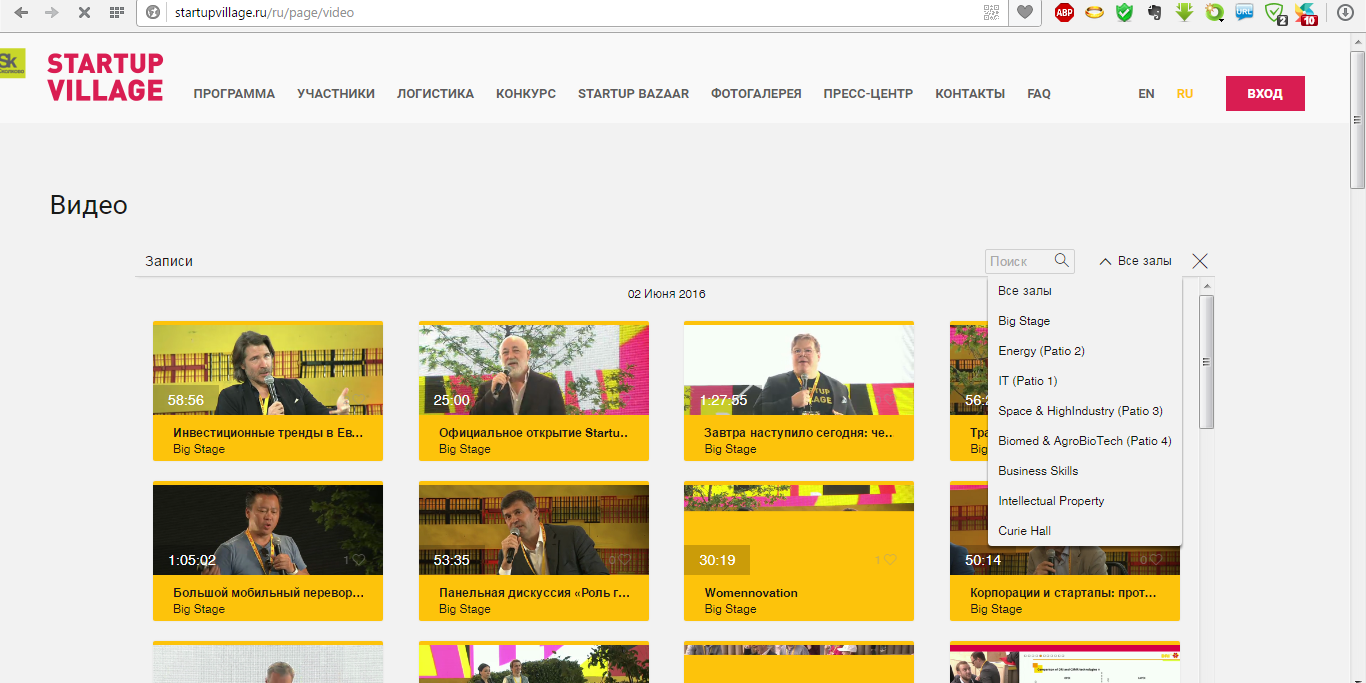Click the browser forward arrow
This screenshot has height=683, width=1366.
52,13
